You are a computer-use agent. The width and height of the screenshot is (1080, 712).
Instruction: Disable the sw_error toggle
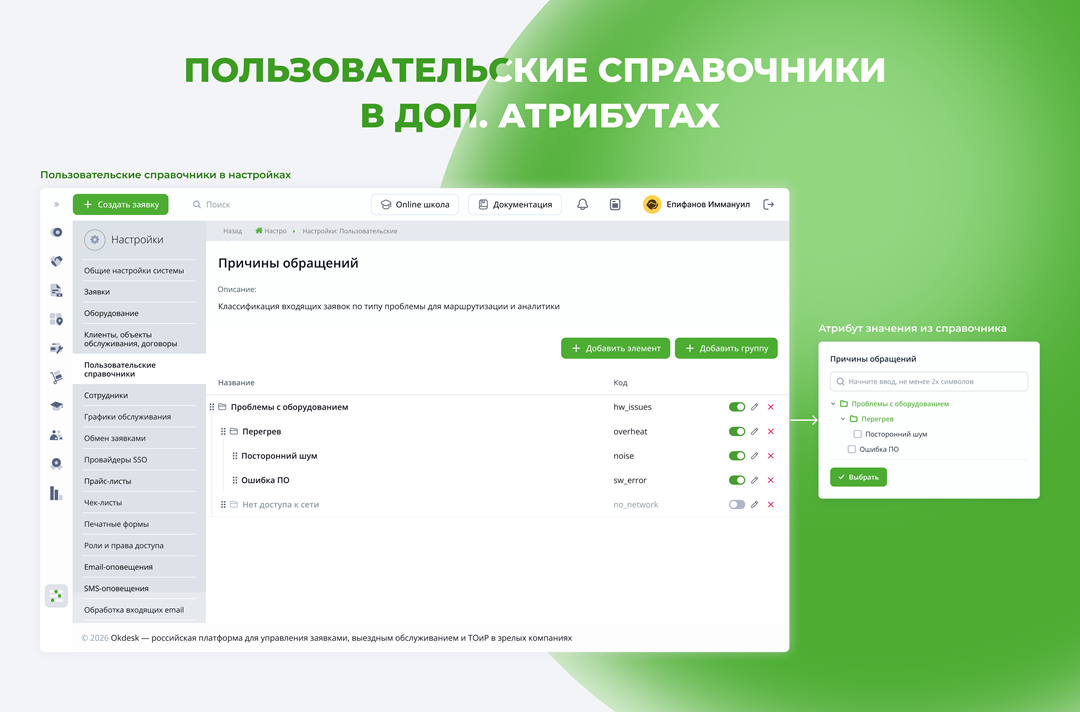[x=737, y=480]
